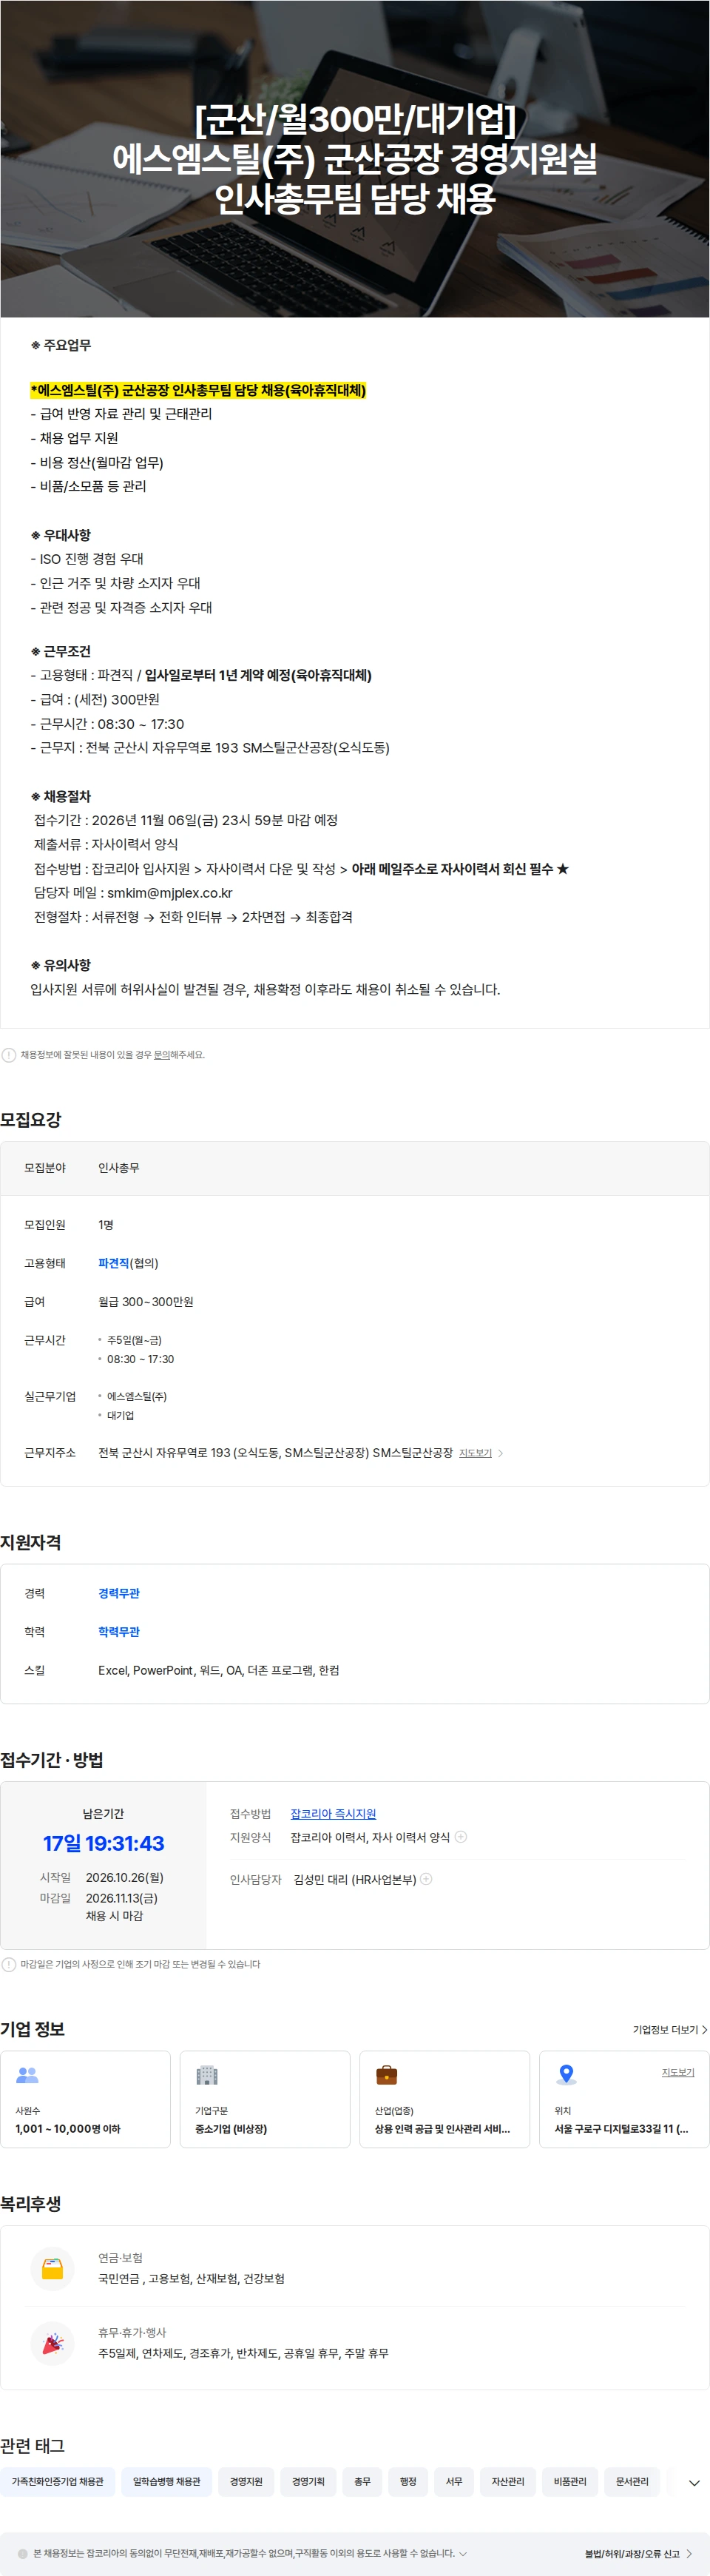
Task: Open 파견직 employment type link
Action: pos(113,1263)
